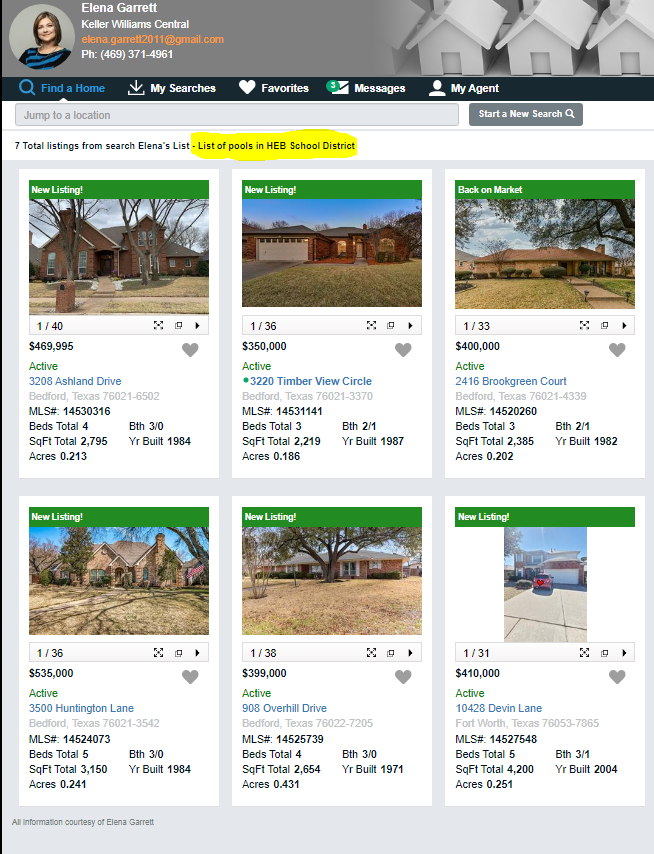Advance to next photo of 3208 Ashland Drive

pyautogui.click(x=197, y=326)
